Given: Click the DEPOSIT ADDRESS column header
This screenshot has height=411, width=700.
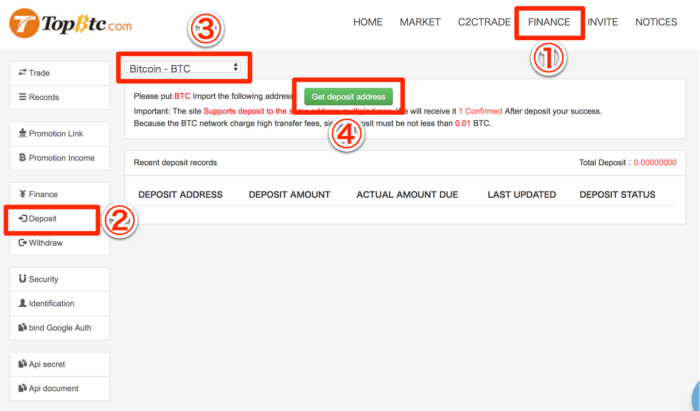Looking at the screenshot, I should pyautogui.click(x=180, y=195).
